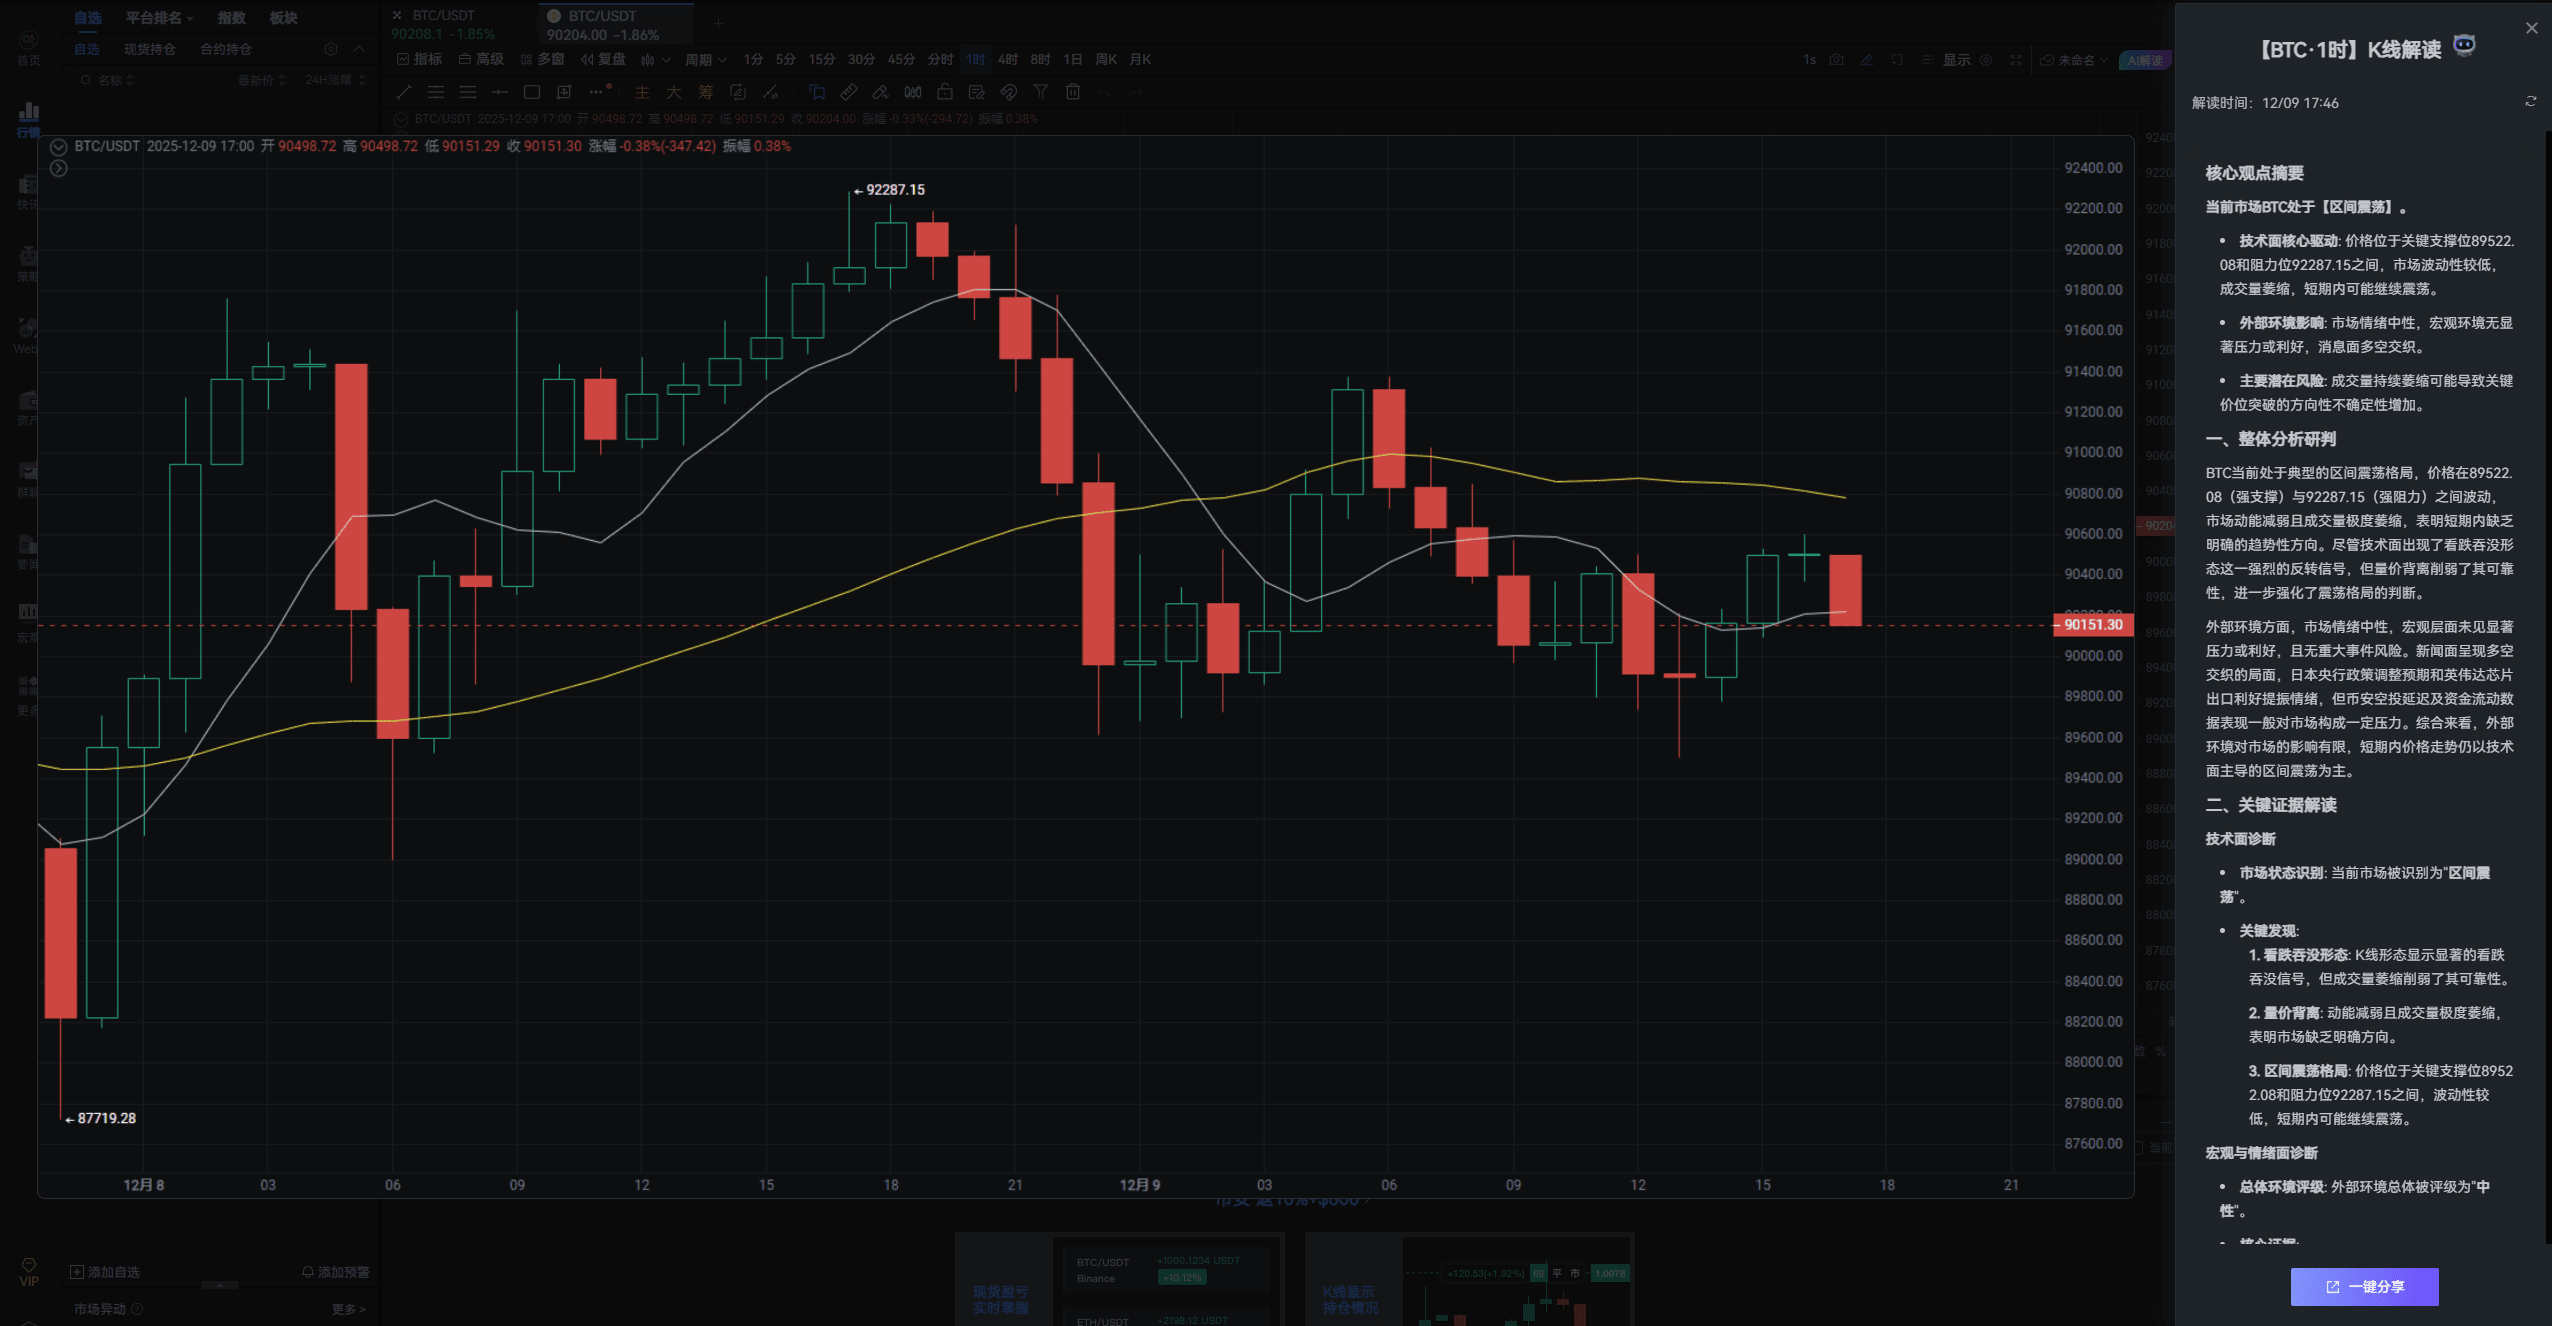Click the screenshot camera icon
Screen dimensions: 2552x1326
pos(1836,60)
